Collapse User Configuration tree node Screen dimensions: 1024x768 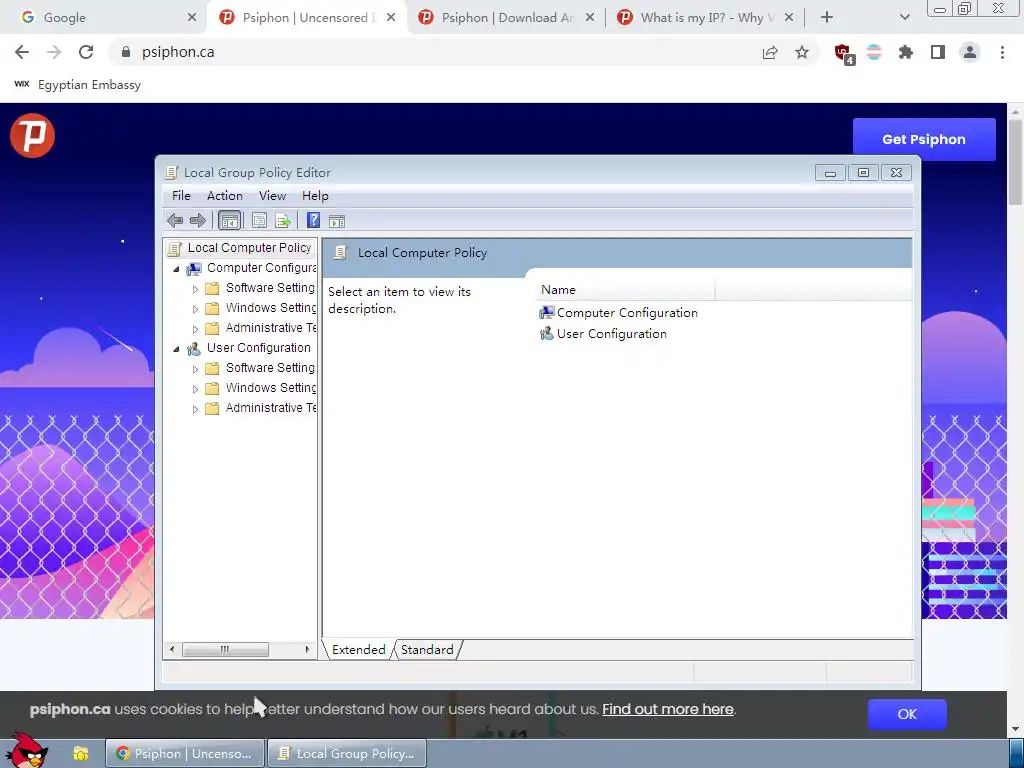pyautogui.click(x=176, y=349)
